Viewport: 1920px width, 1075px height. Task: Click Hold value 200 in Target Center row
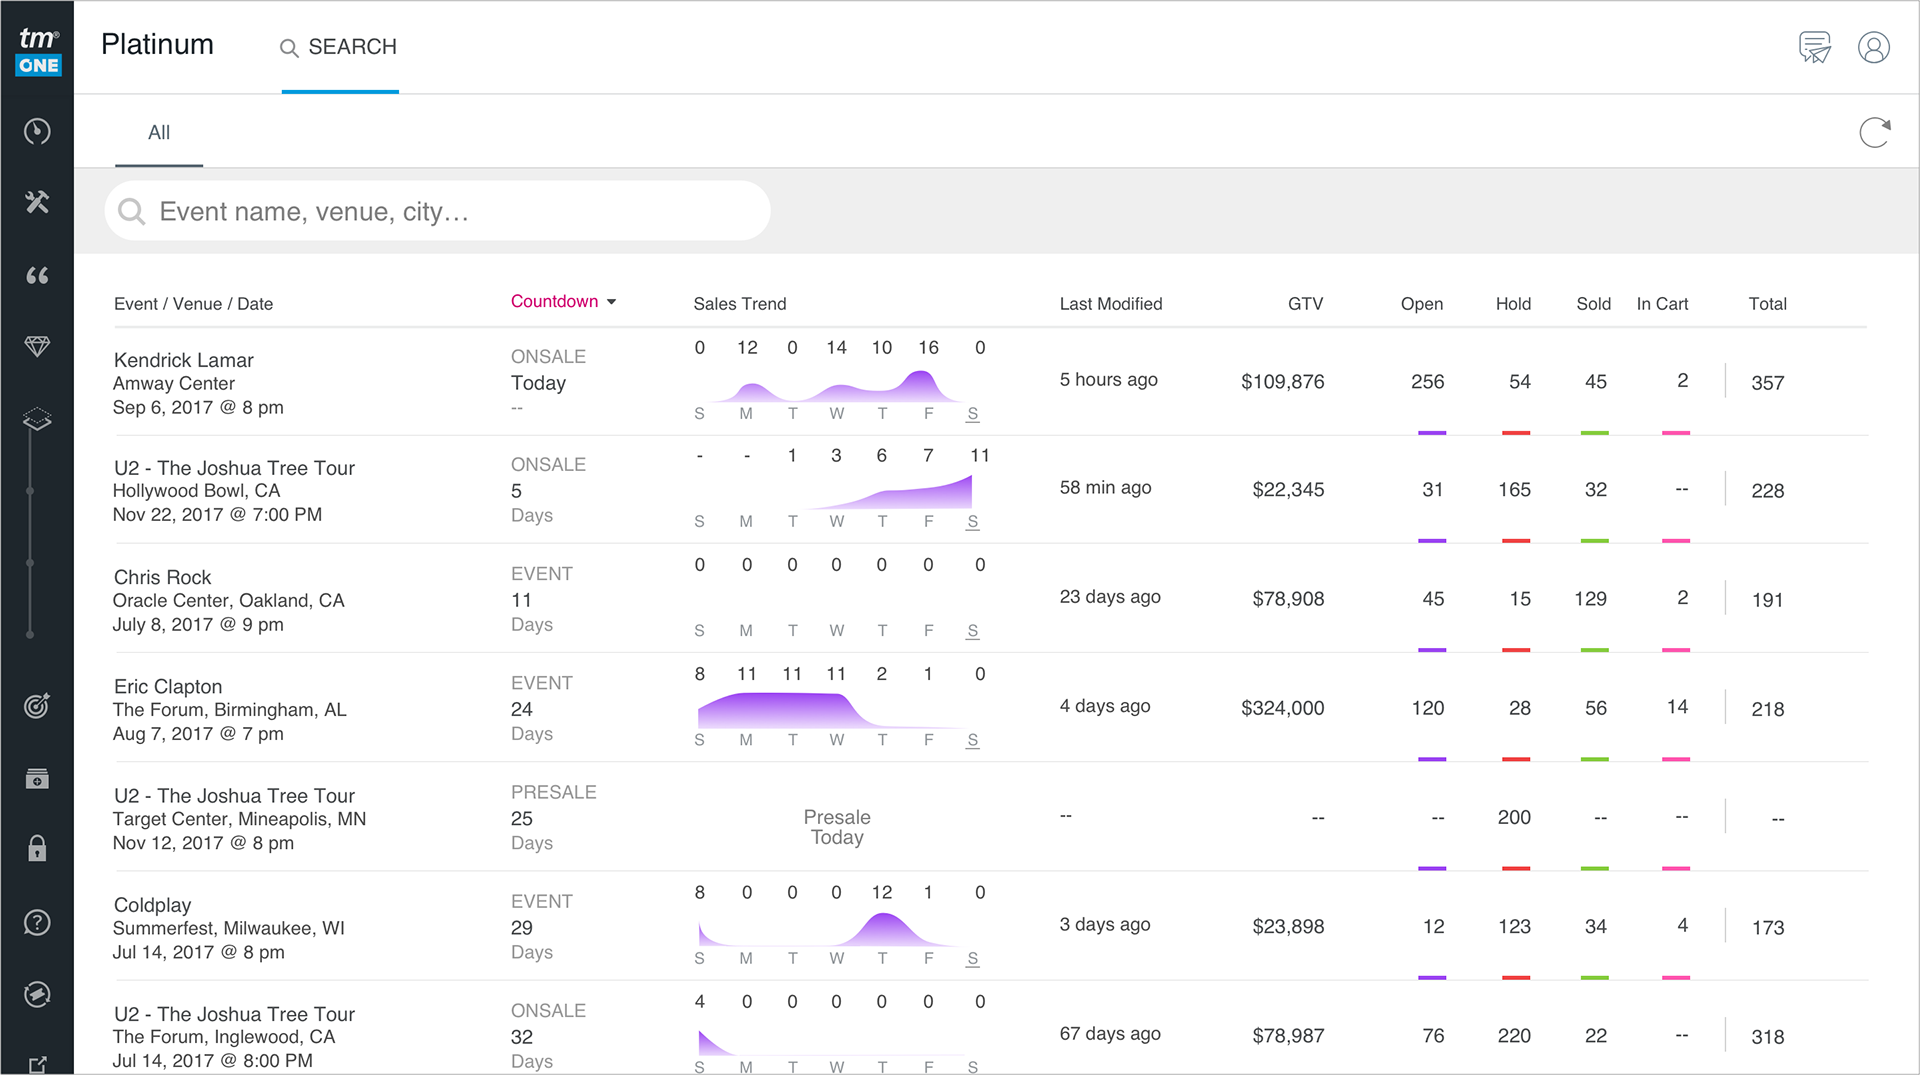1514,817
